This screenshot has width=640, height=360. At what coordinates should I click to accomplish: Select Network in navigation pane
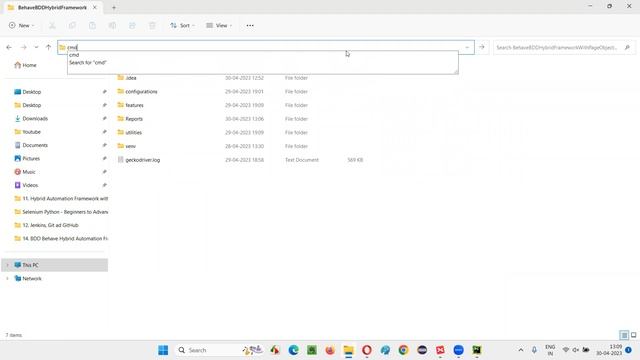pos(28,278)
